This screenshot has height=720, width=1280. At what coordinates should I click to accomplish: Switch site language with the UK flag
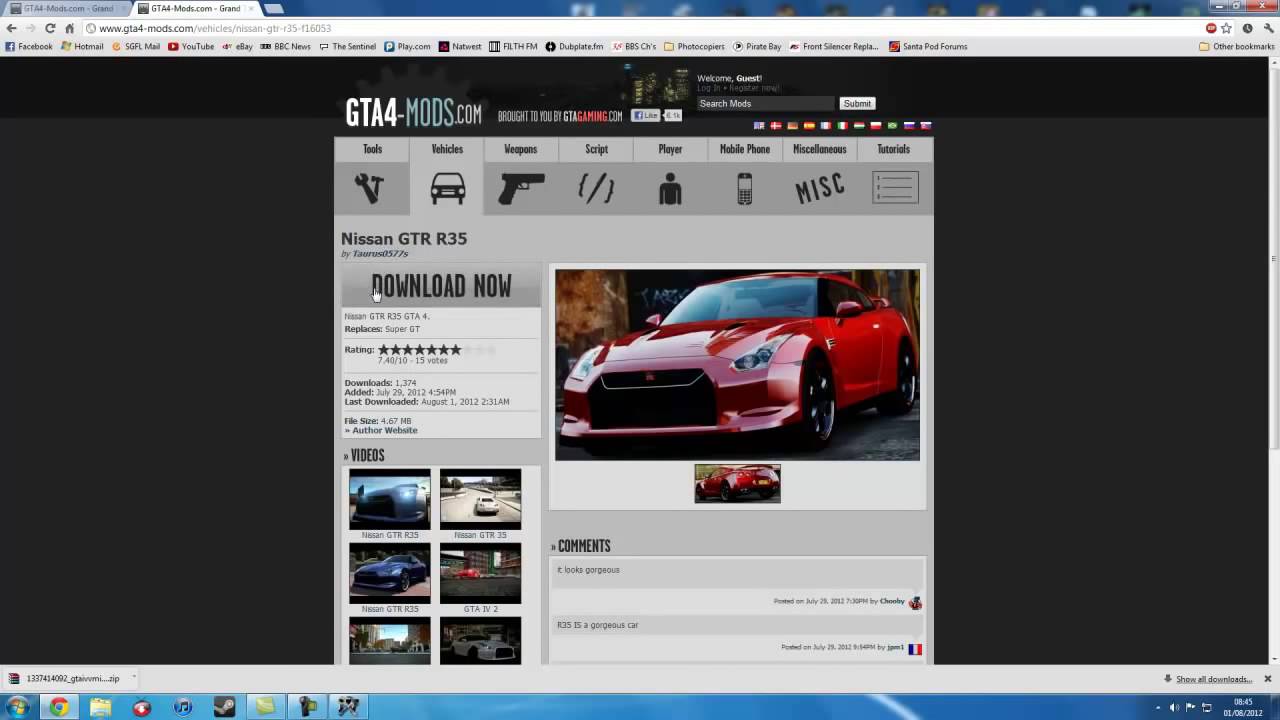759,126
